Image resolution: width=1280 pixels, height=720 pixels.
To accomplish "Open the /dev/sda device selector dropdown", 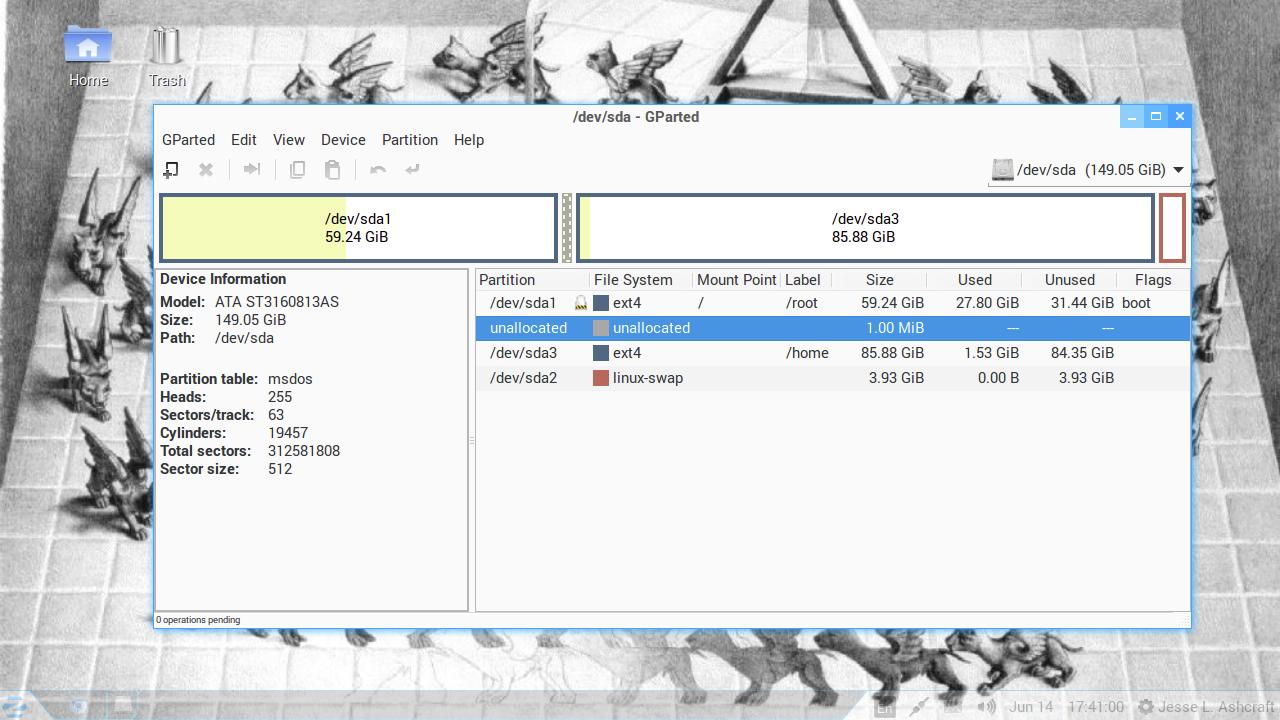I will [x=1088, y=170].
